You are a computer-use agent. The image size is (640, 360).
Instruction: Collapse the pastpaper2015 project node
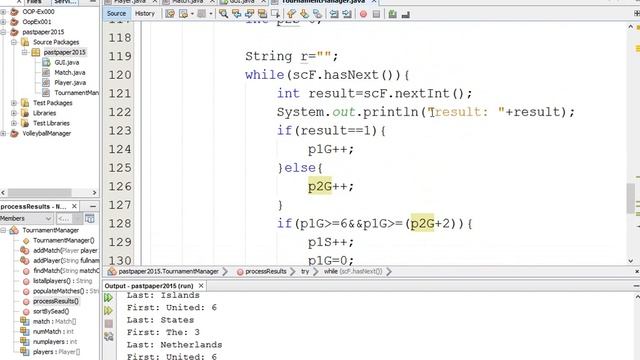click(x=3, y=32)
